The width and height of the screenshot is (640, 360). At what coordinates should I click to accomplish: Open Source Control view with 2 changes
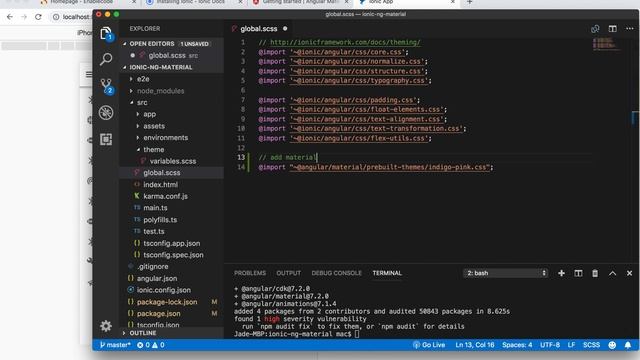[107, 86]
